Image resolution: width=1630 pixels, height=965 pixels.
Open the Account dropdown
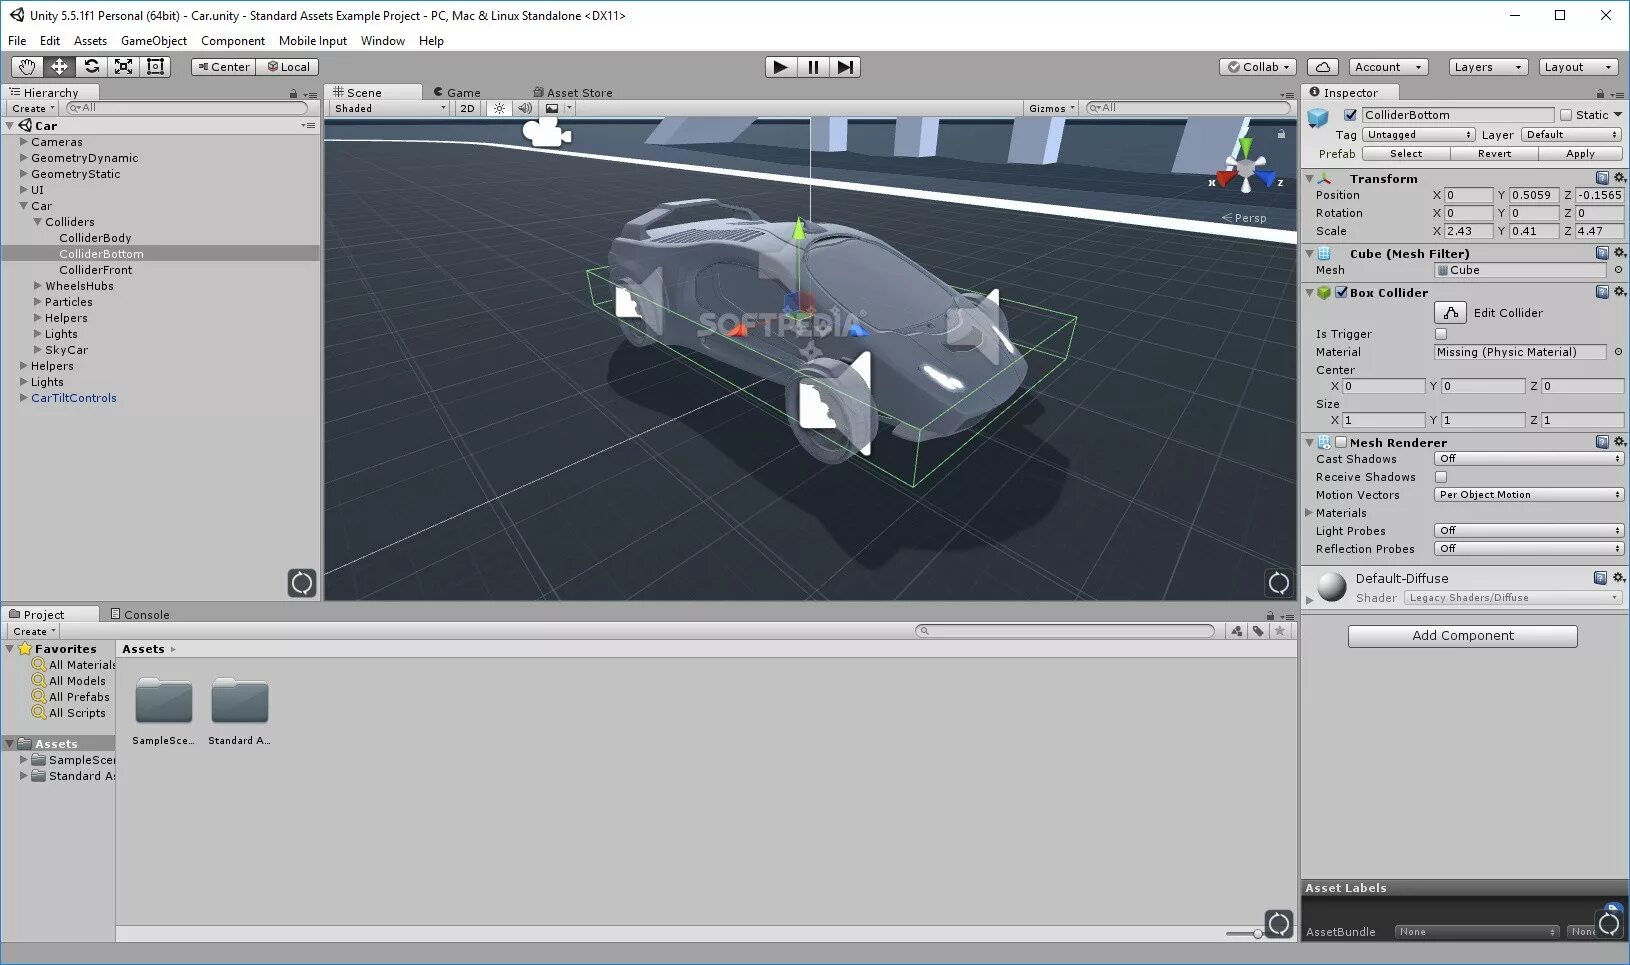point(1388,67)
